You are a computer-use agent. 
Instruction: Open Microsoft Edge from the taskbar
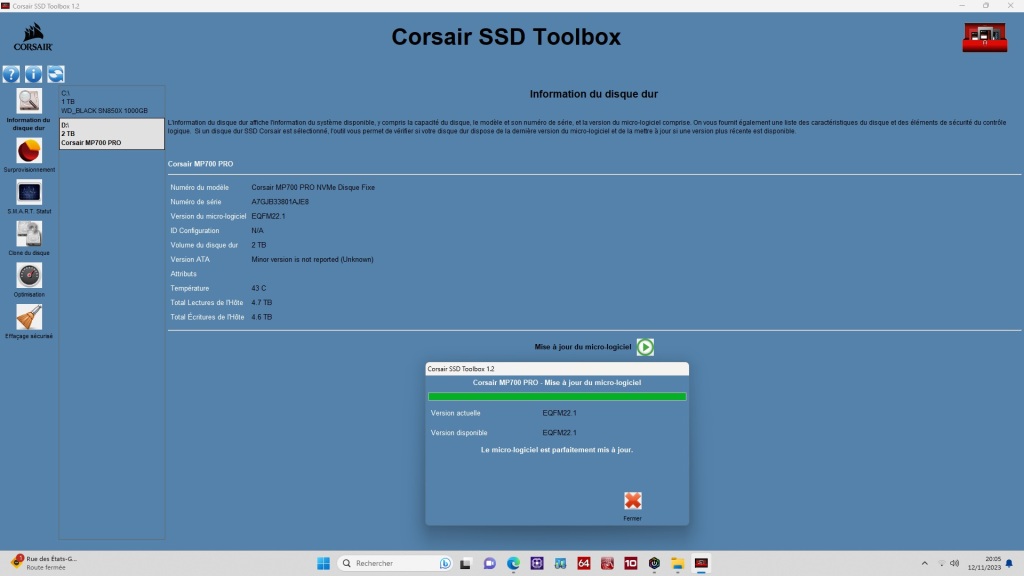tap(514, 562)
